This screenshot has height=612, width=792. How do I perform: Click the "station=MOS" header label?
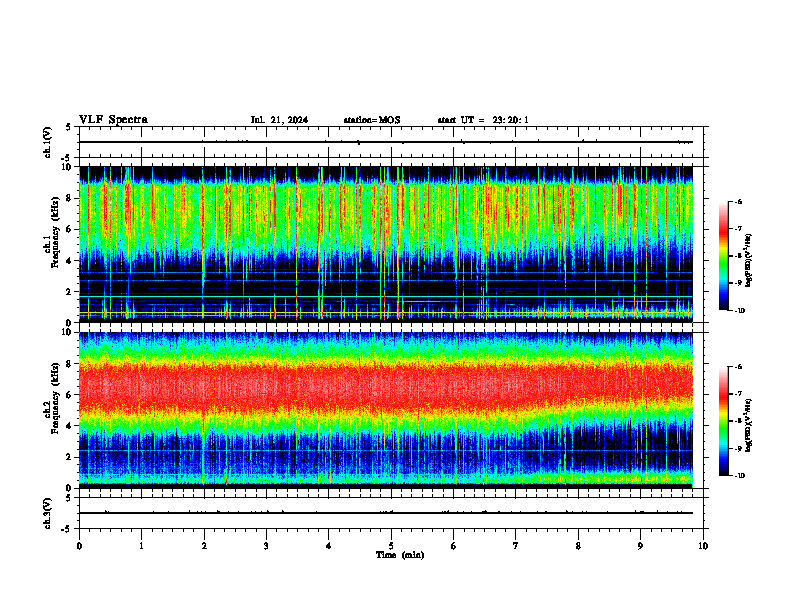pyautogui.click(x=372, y=120)
